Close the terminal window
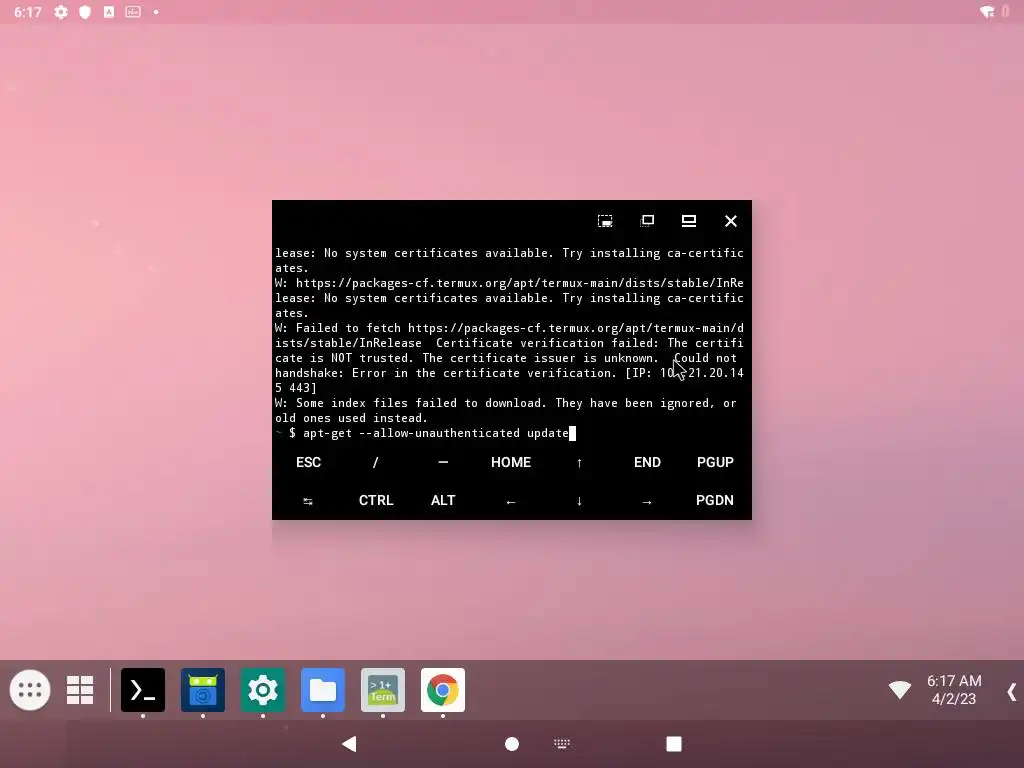Image resolution: width=1024 pixels, height=768 pixels. 731,221
